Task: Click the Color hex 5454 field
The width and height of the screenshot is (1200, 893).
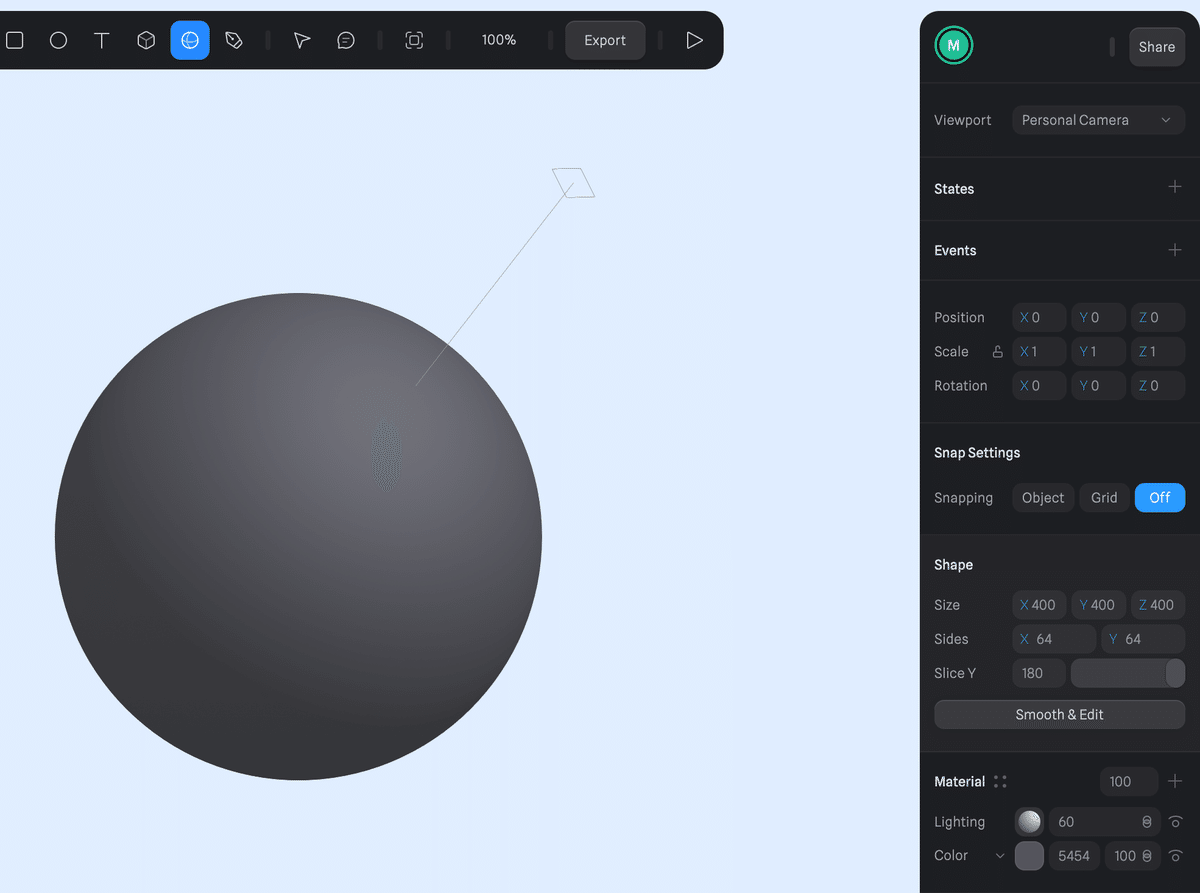Action: coord(1074,856)
